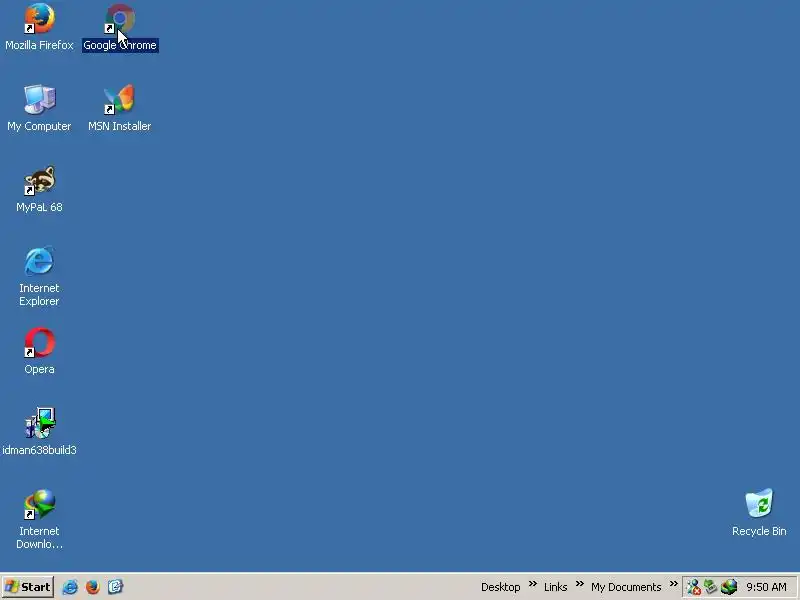Click the messenger tray icon with red X

point(693,587)
